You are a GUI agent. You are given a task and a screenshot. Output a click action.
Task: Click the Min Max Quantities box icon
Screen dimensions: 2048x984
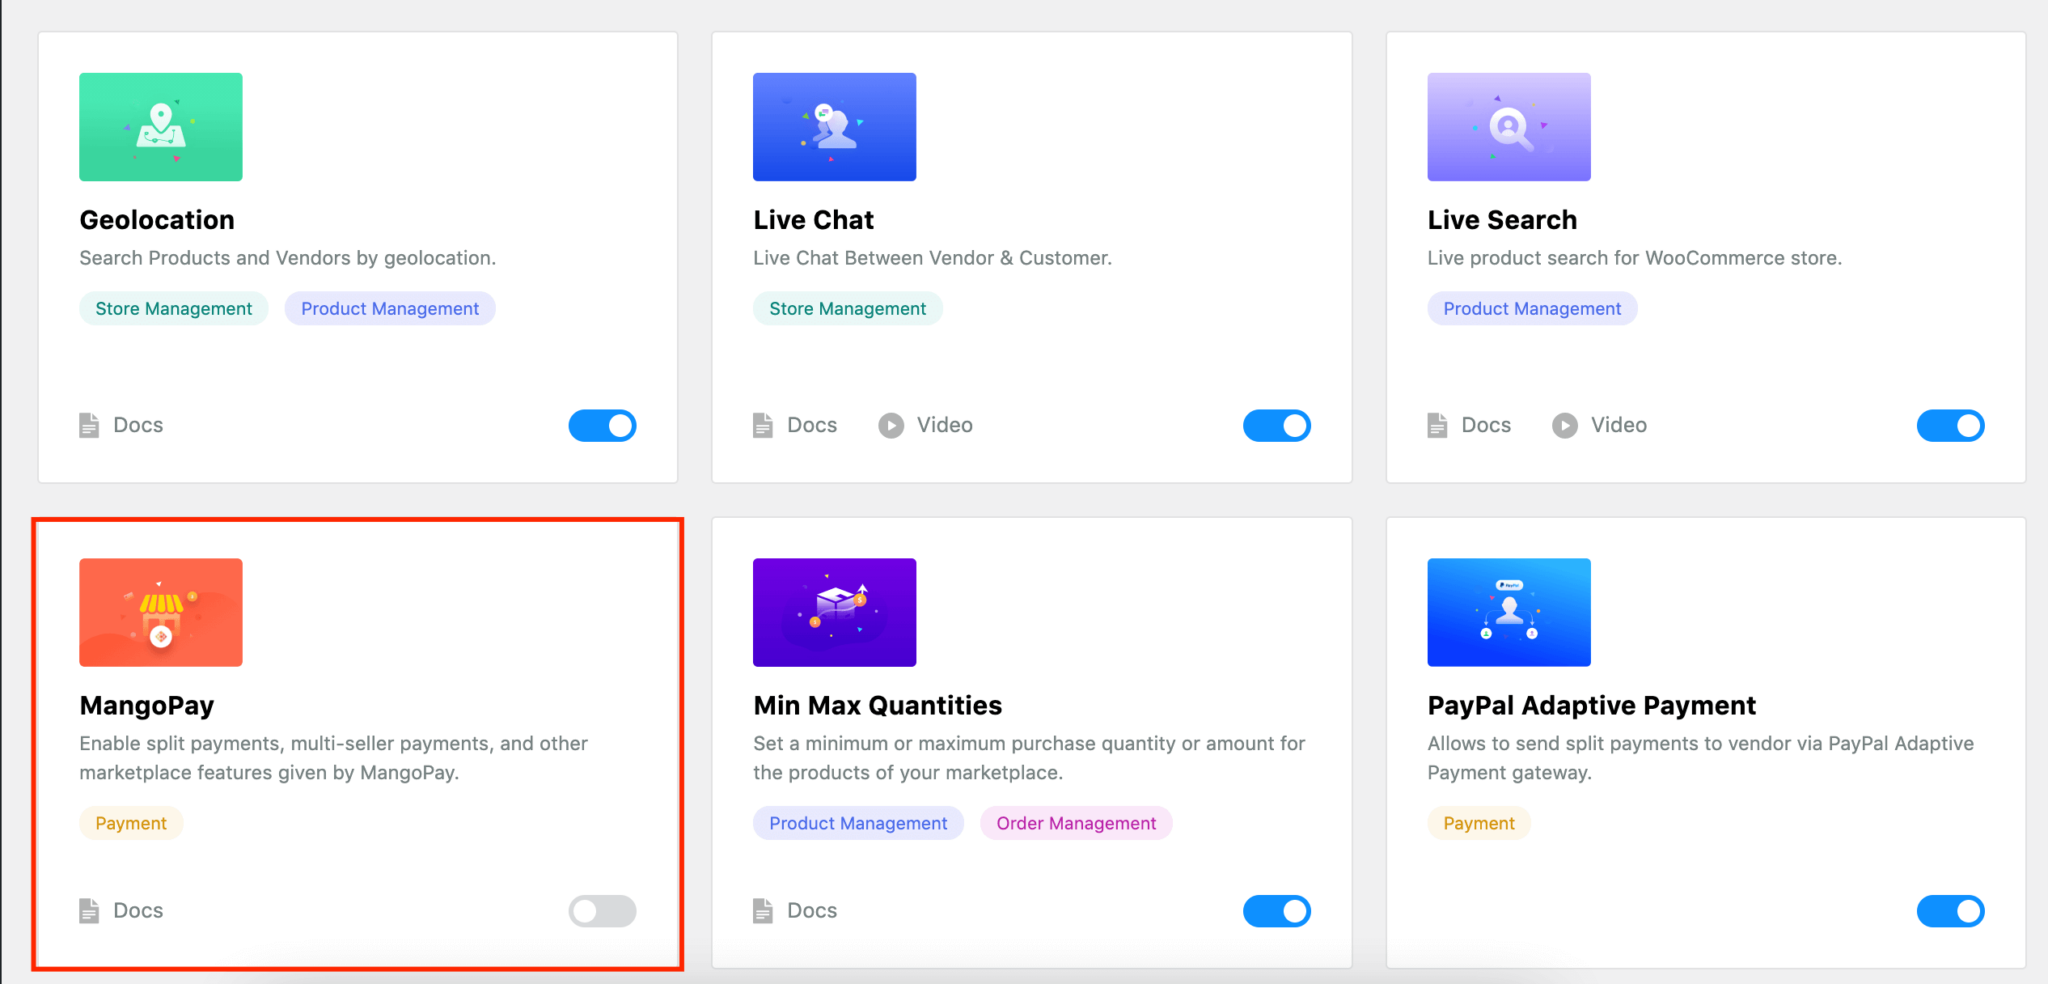(x=834, y=612)
